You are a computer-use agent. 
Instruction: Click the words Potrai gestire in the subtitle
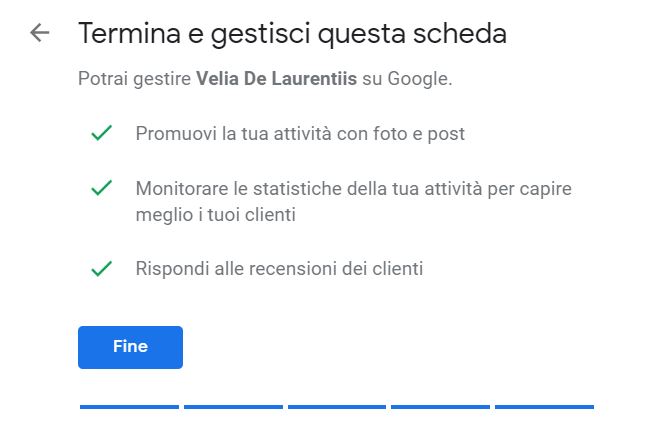click(134, 79)
